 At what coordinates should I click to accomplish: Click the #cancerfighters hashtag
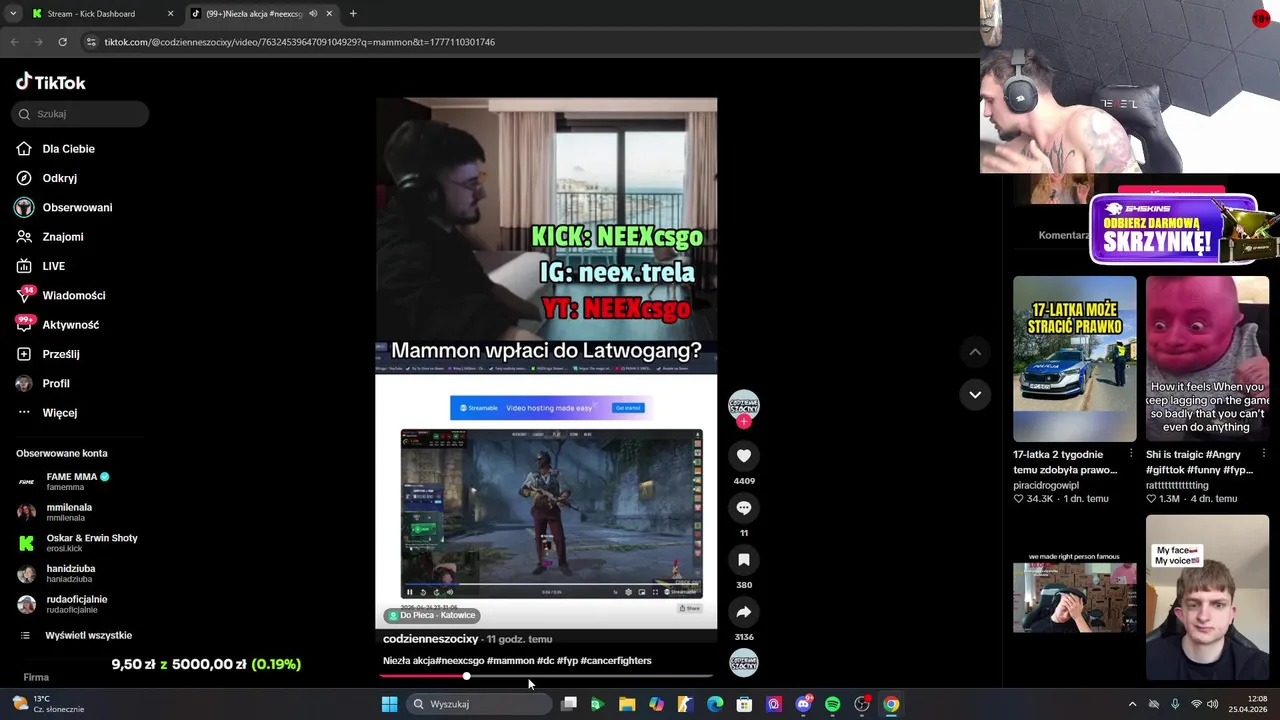coord(616,661)
